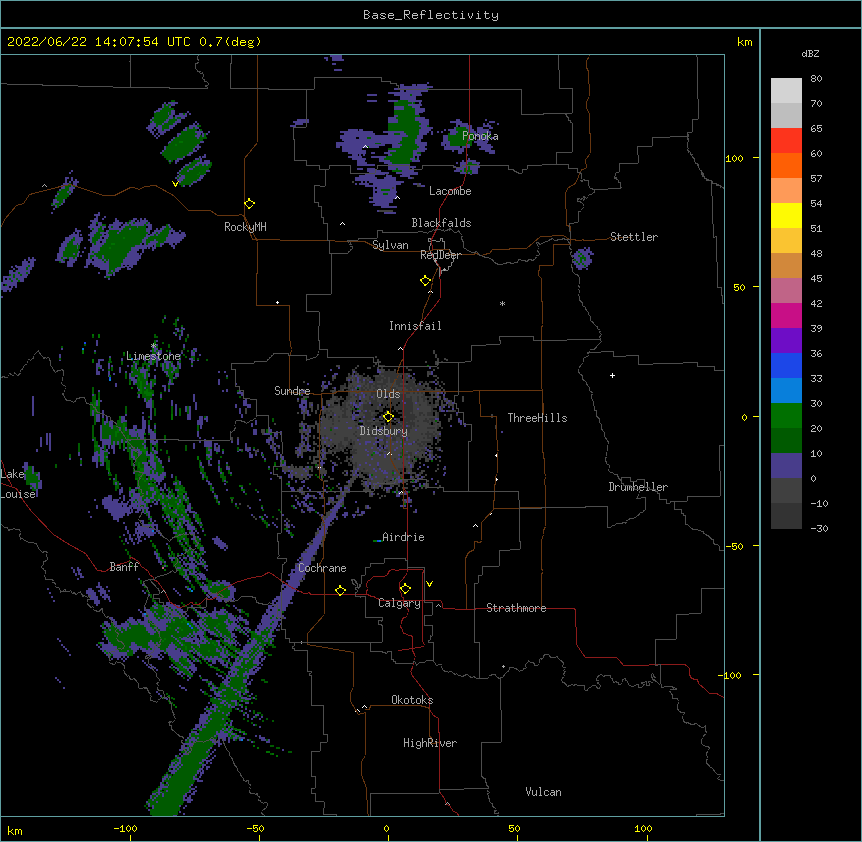
Task: Click the Didsbury town label
Action: [x=384, y=431]
